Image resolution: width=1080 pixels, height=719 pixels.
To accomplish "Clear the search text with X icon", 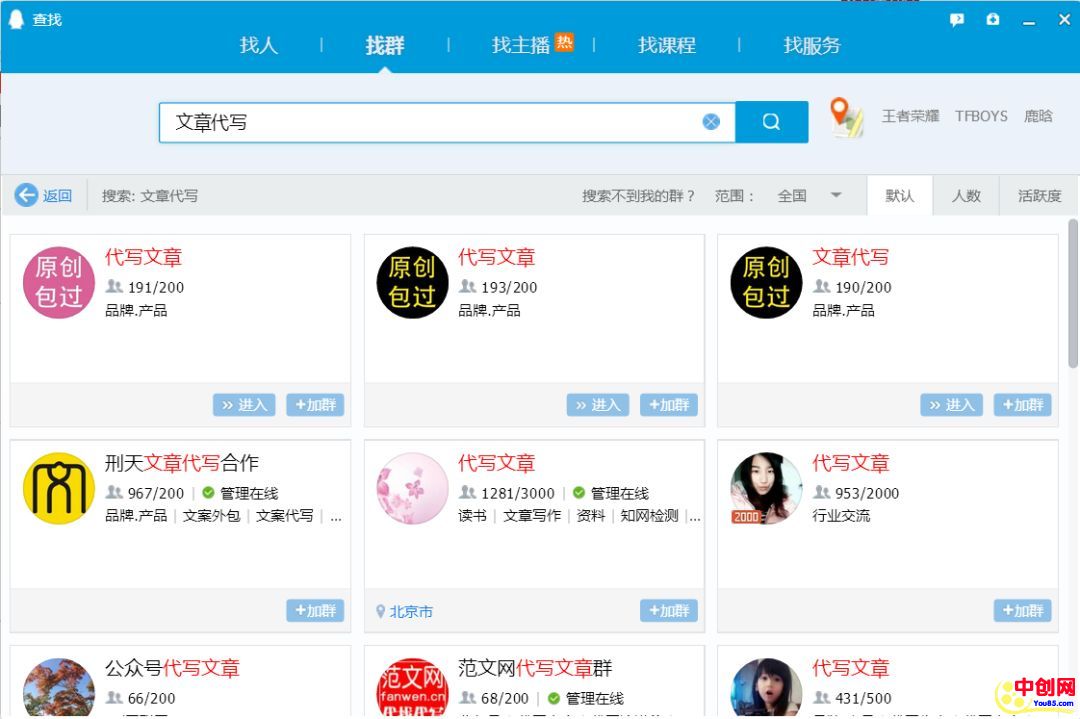I will (711, 122).
